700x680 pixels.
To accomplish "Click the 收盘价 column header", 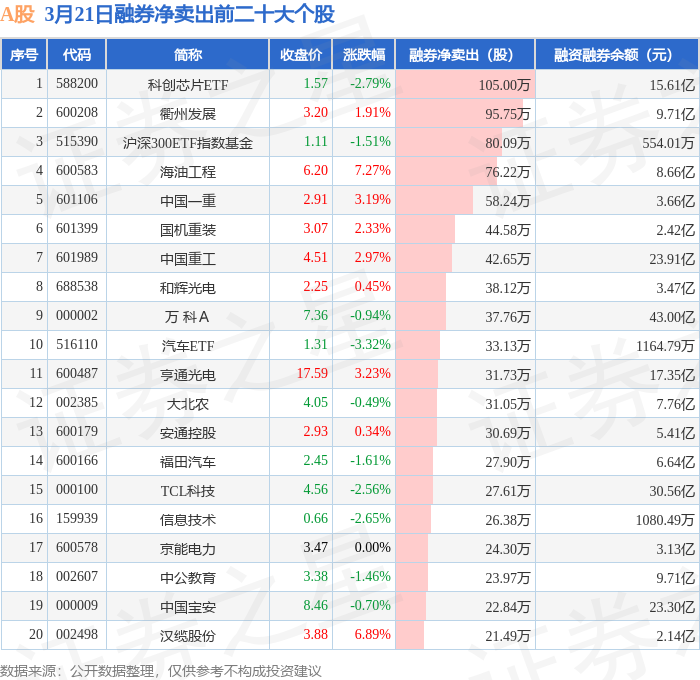I will tap(300, 55).
